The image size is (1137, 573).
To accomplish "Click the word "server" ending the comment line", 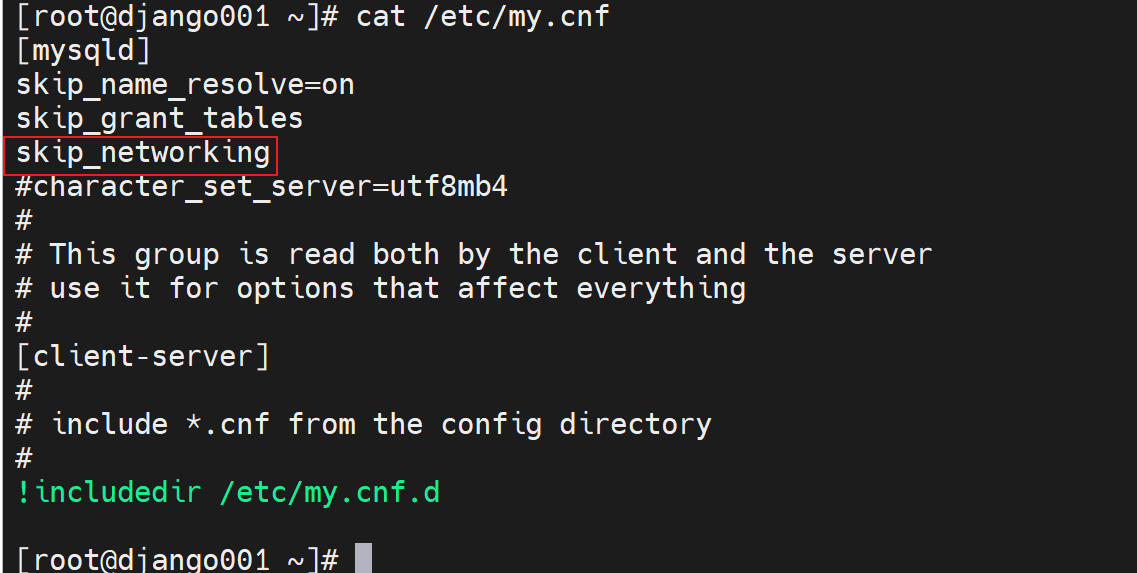I will [880, 254].
